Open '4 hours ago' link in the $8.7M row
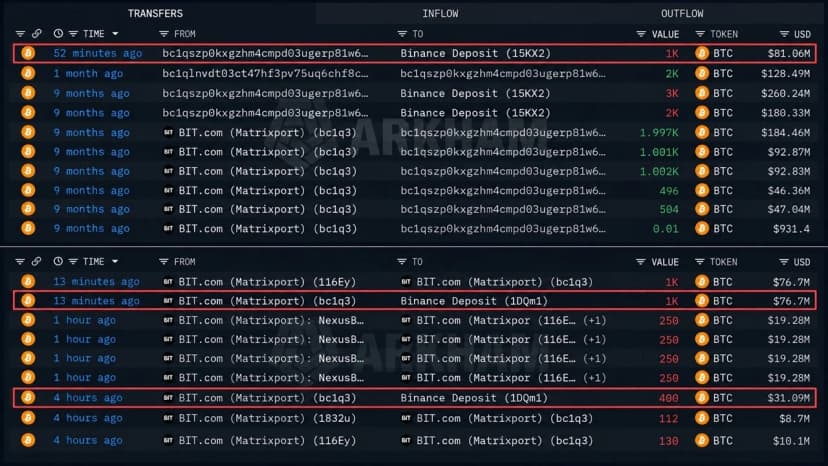 [88, 418]
